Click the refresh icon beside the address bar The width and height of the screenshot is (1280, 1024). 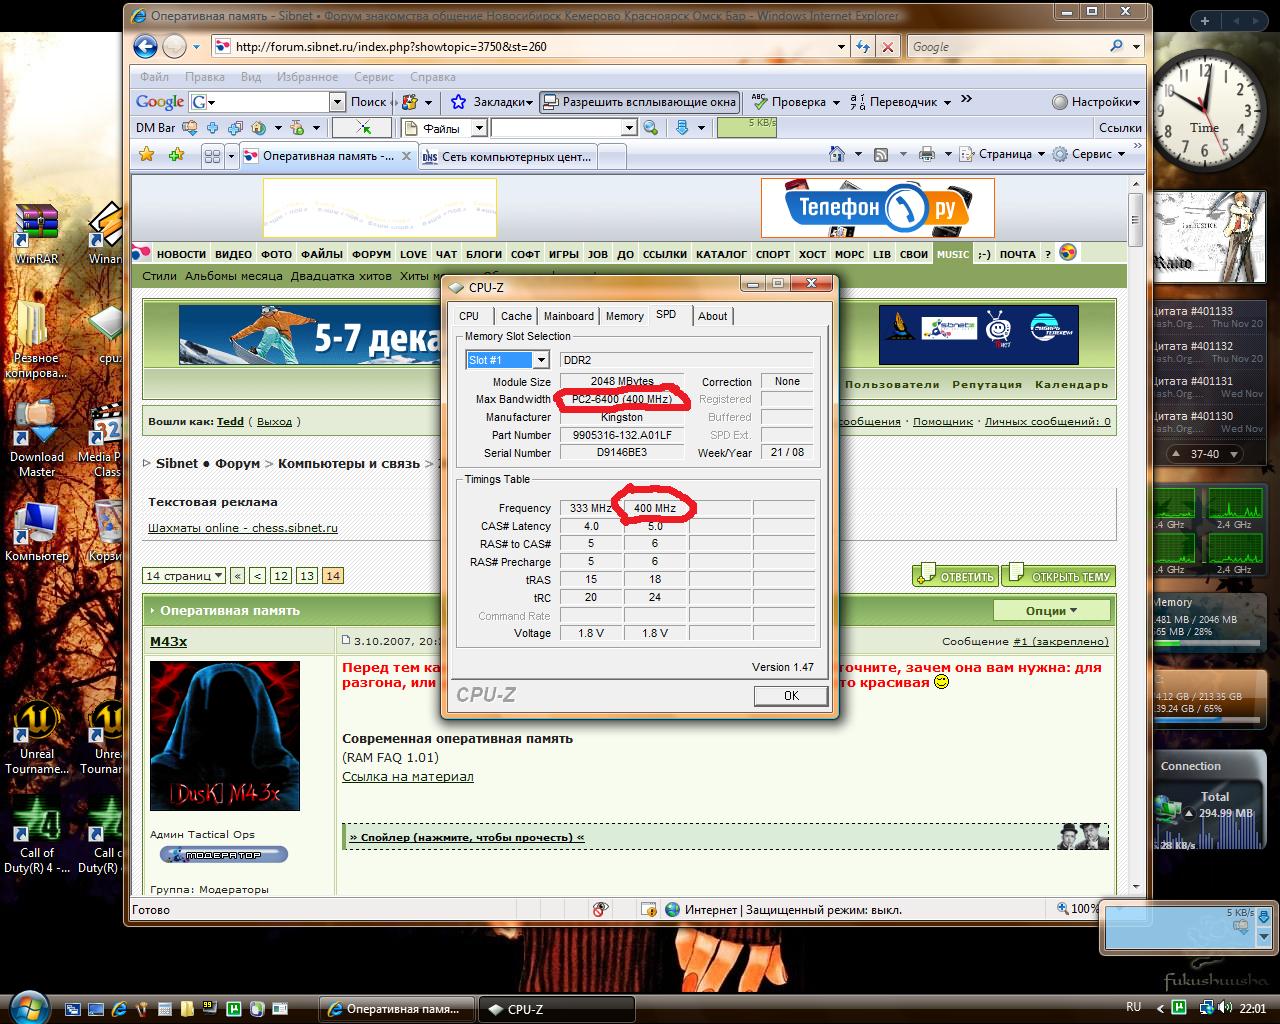pos(863,46)
